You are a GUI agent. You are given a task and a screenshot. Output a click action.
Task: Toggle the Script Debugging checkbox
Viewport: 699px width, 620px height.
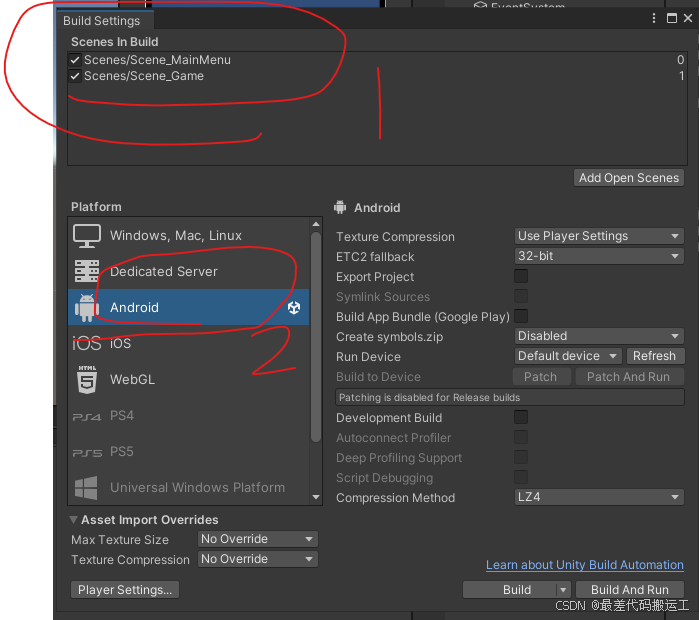[x=521, y=477]
